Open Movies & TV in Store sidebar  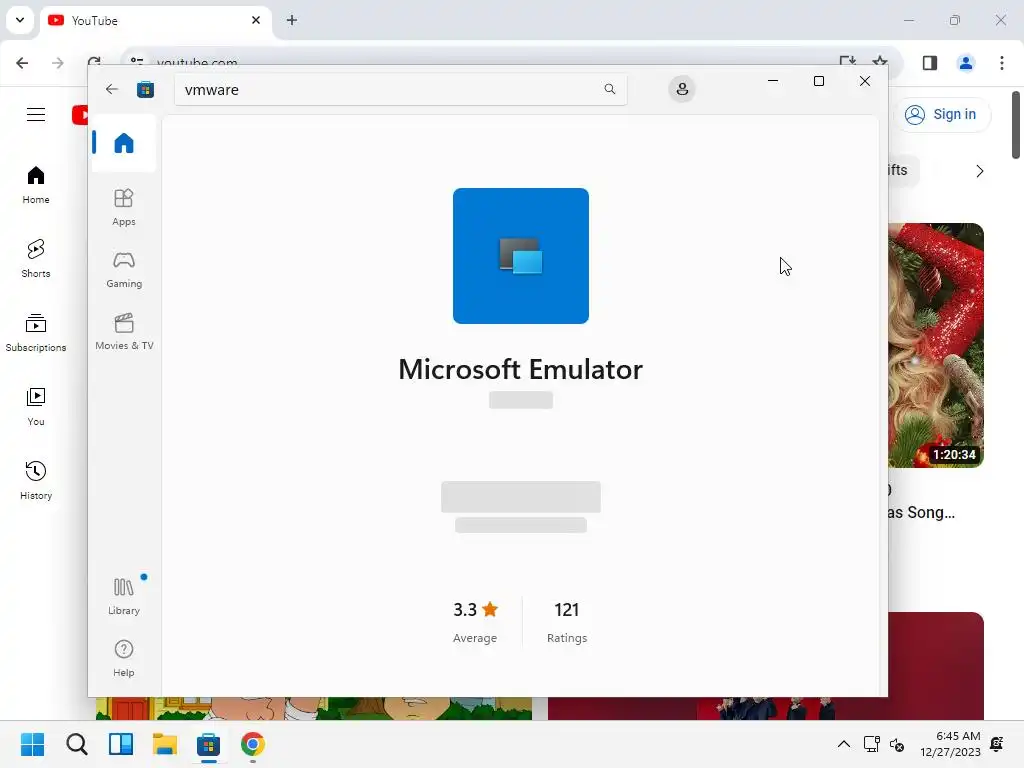(124, 331)
